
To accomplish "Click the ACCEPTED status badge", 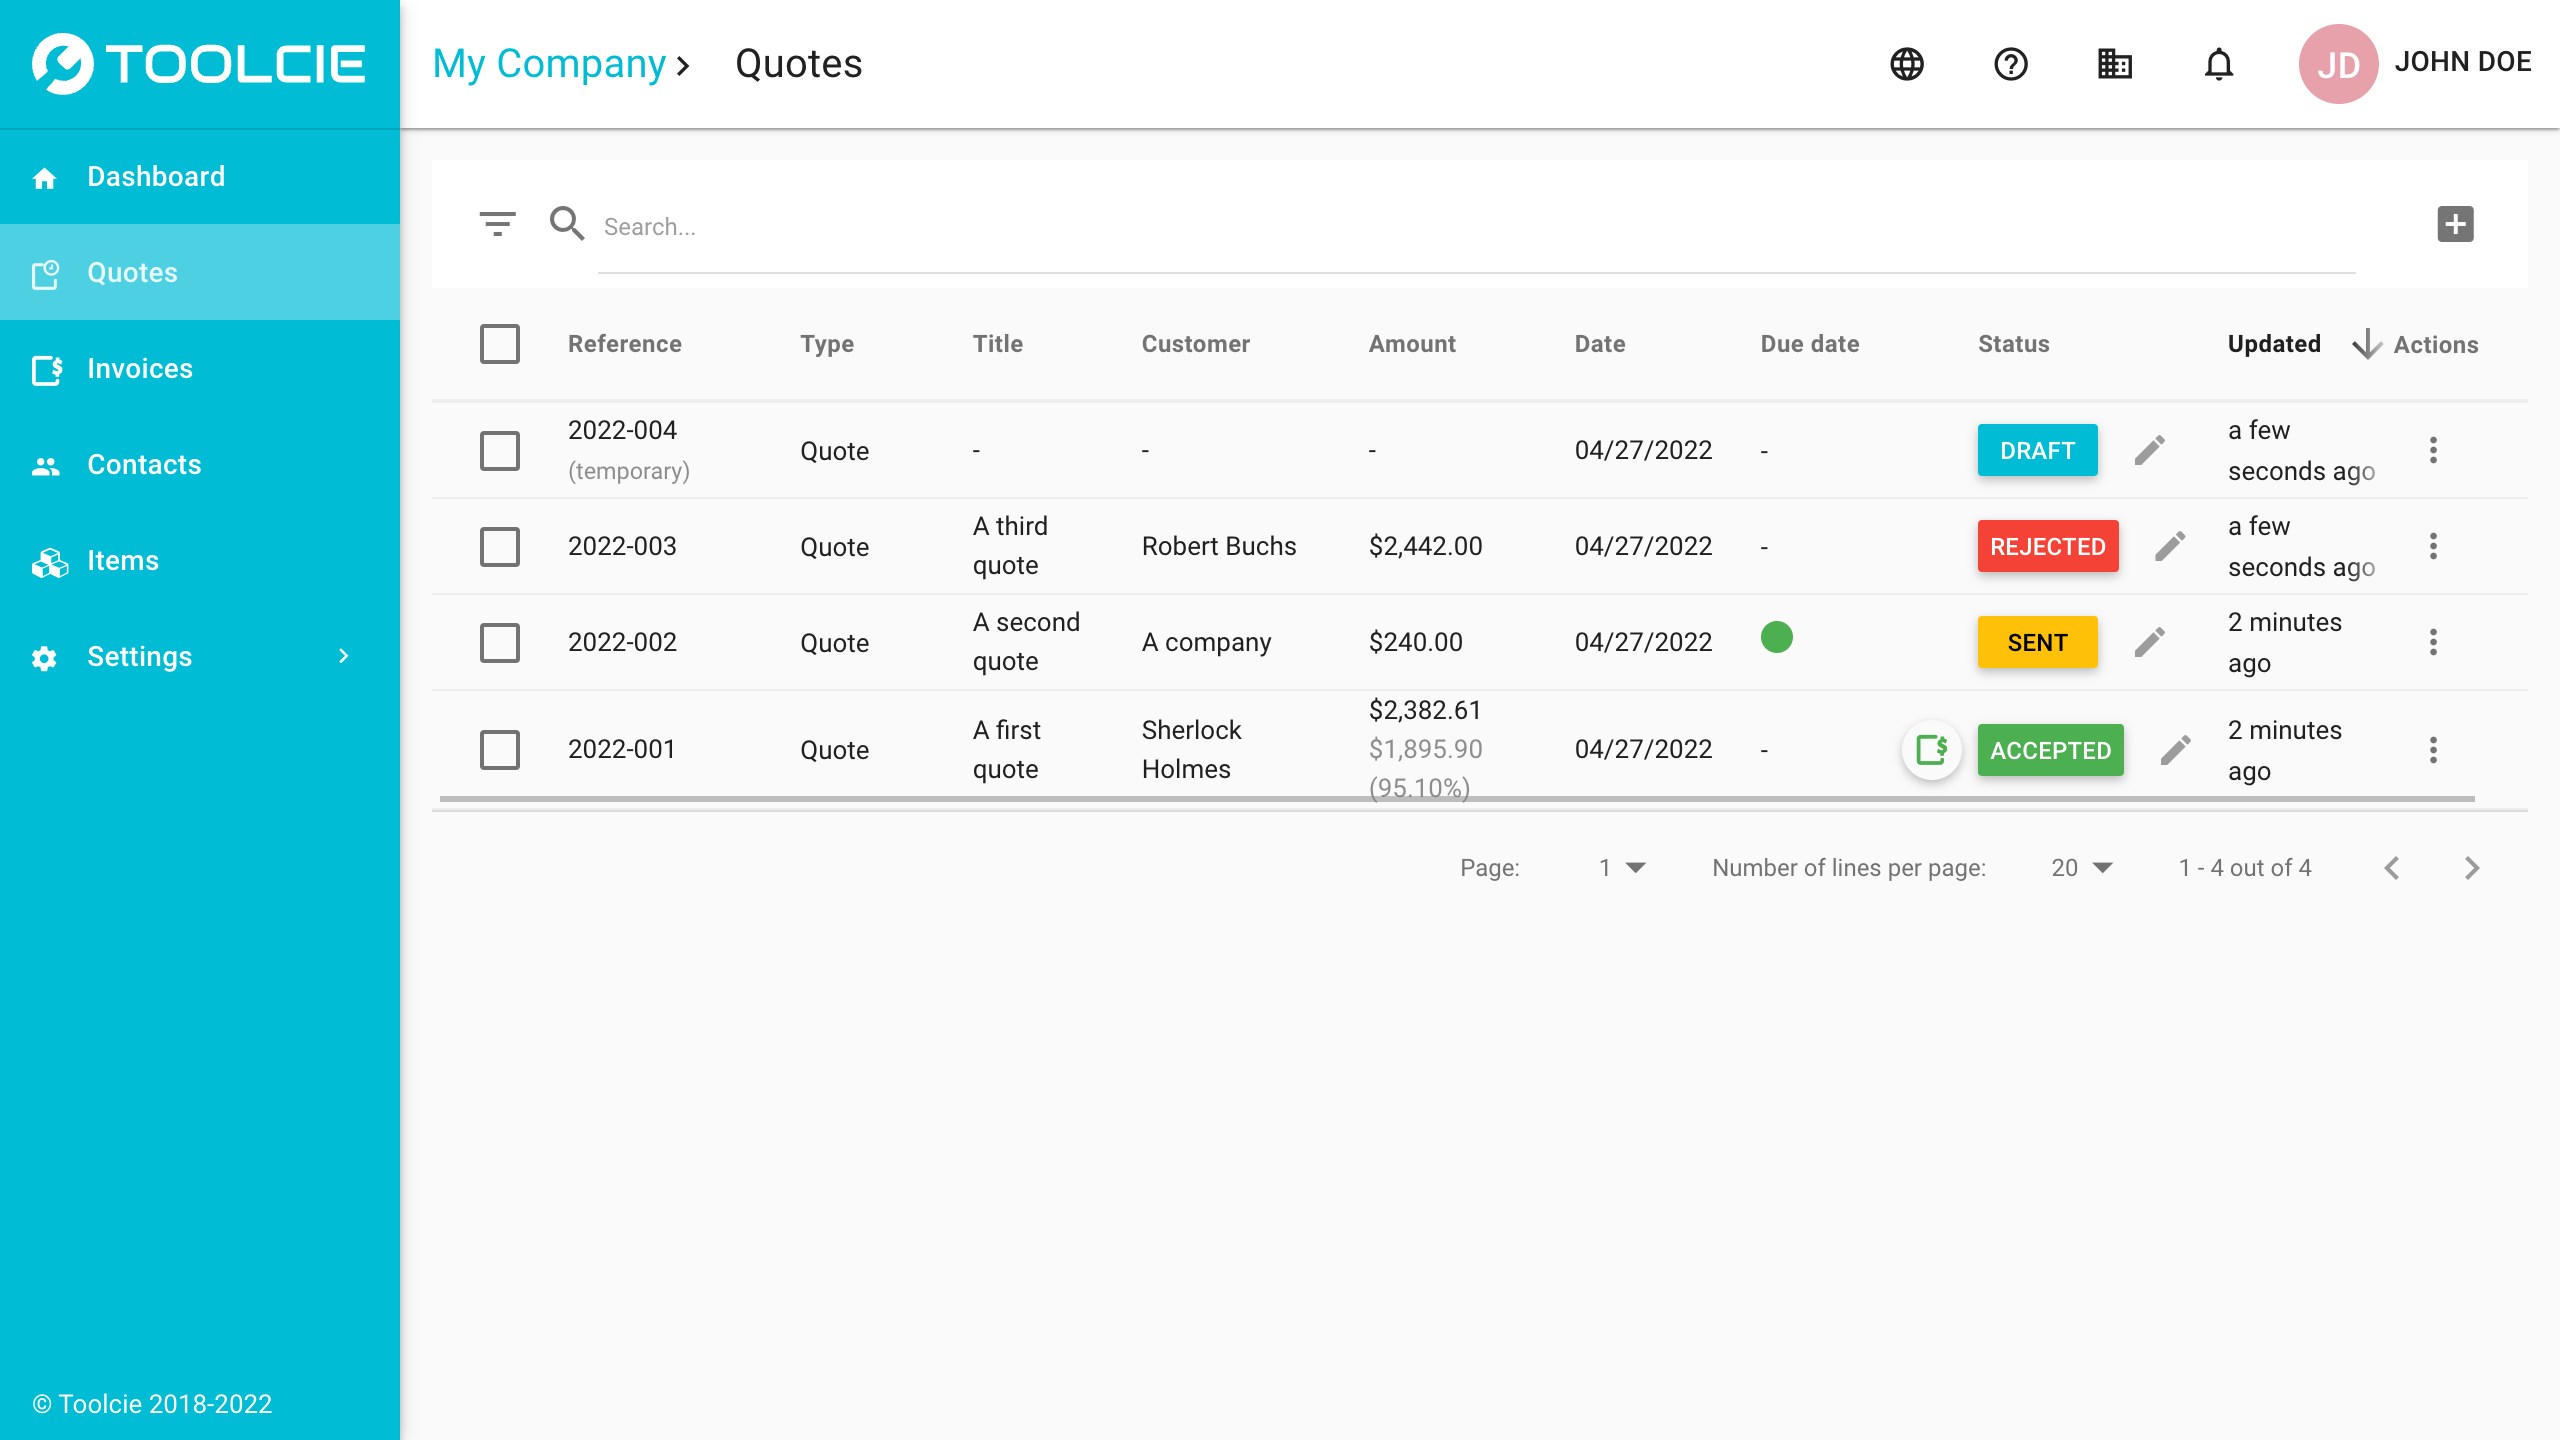I will (2050, 750).
